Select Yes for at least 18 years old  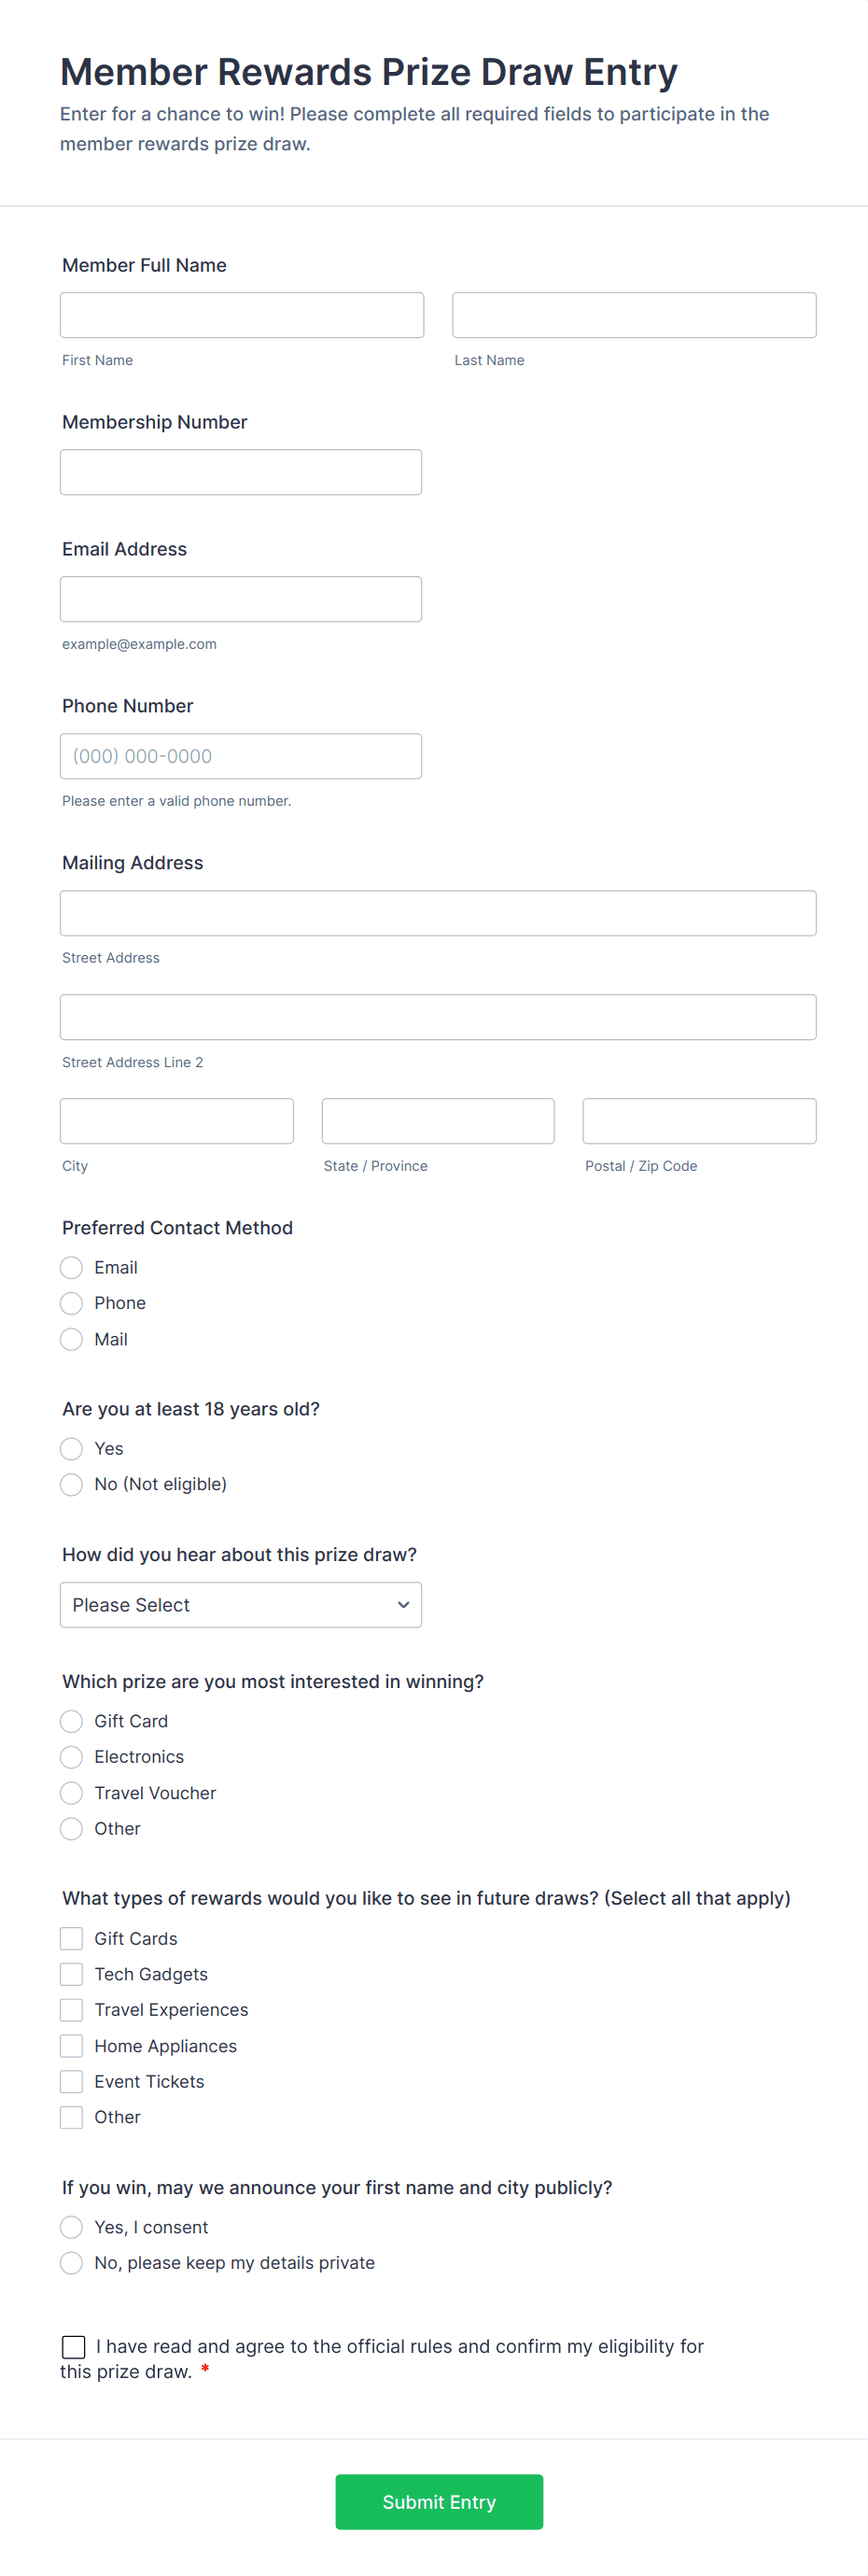click(x=71, y=1448)
